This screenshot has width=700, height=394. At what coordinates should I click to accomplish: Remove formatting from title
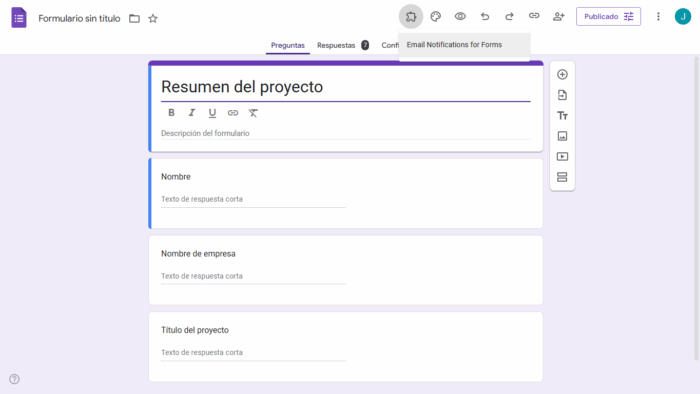pos(253,113)
